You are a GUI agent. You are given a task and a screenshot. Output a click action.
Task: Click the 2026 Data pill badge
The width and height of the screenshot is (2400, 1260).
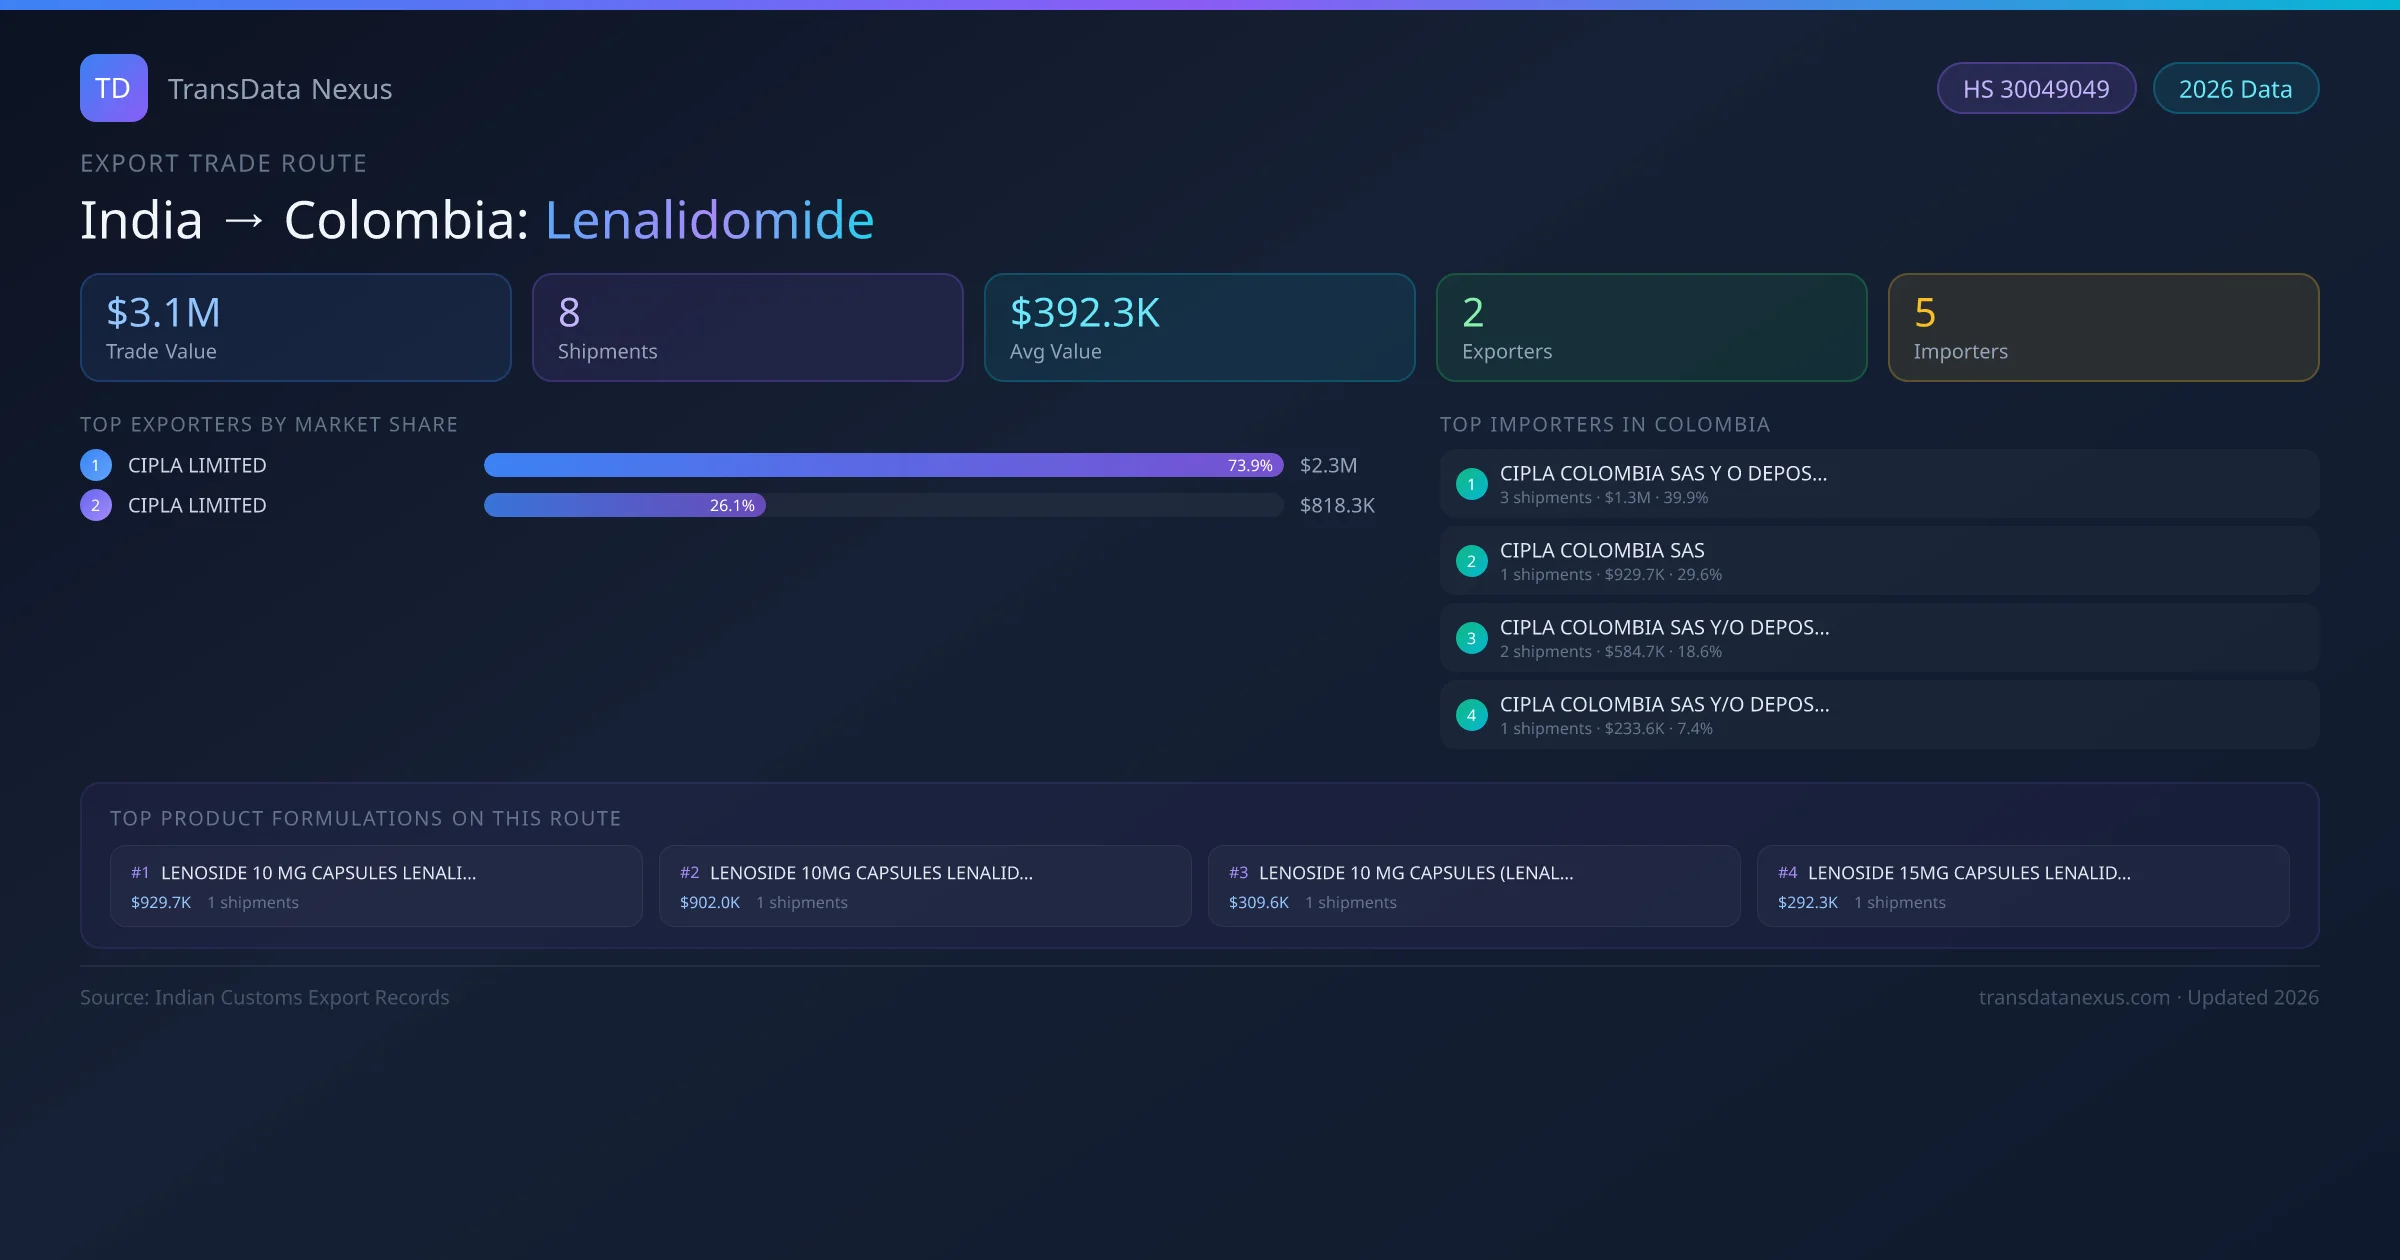pyautogui.click(x=2235, y=89)
